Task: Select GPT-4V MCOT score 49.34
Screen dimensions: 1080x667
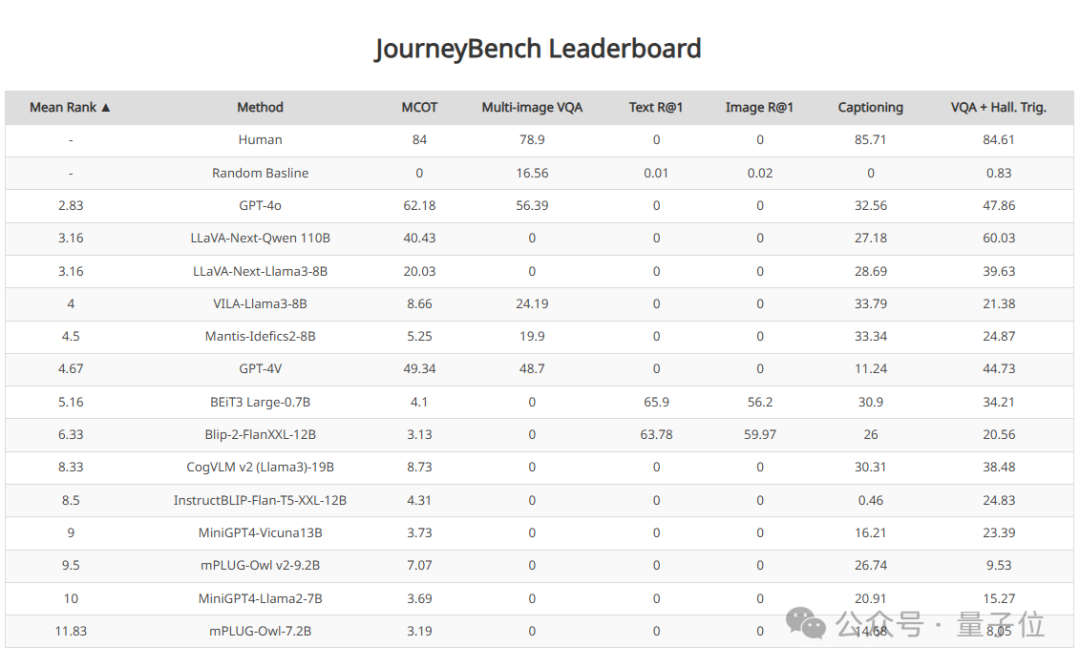Action: click(419, 369)
